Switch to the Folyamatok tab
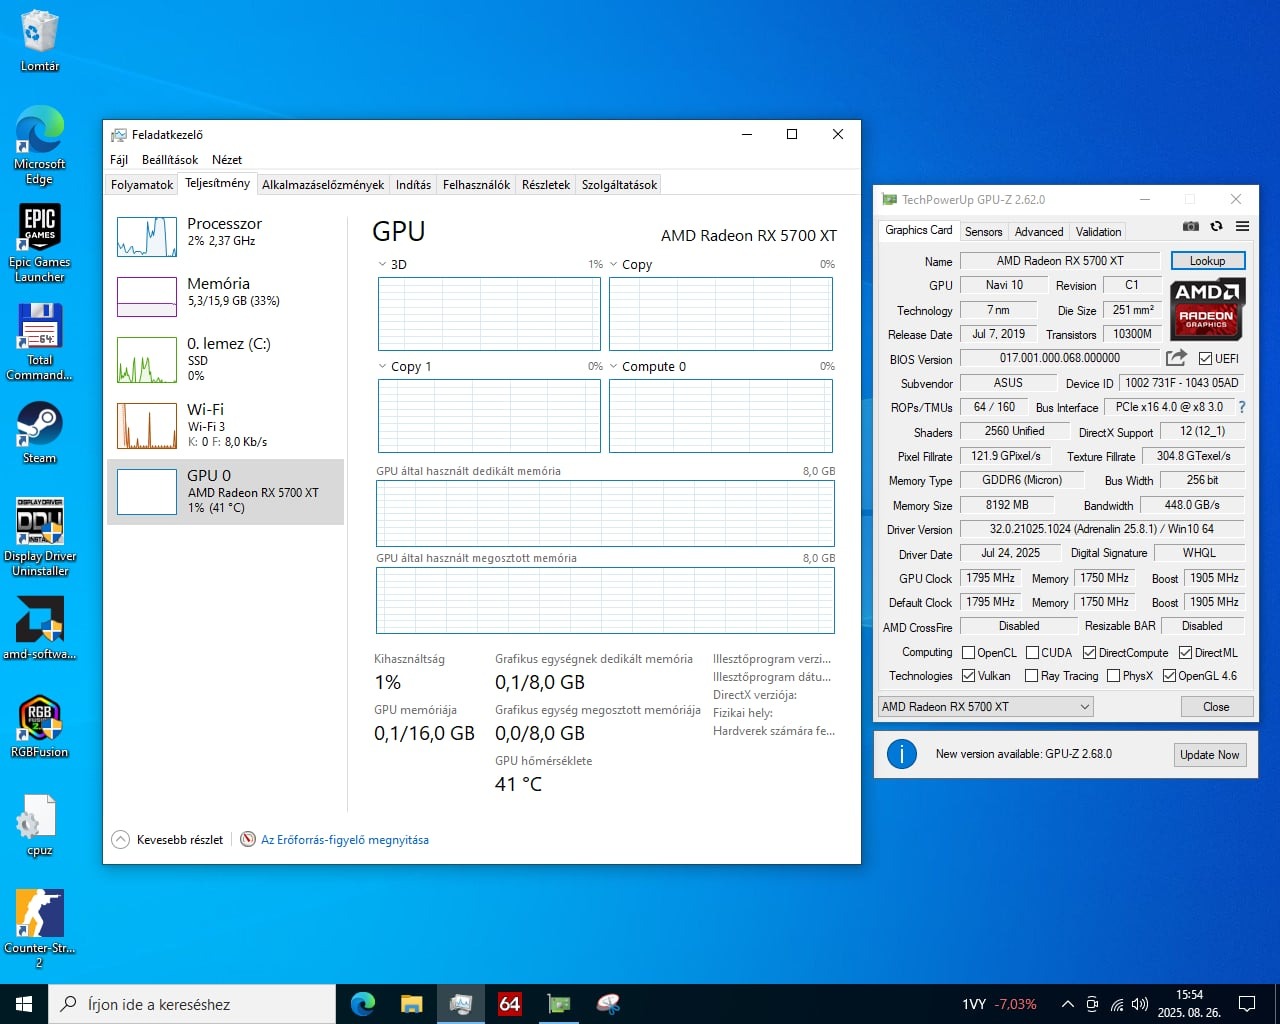This screenshot has height=1024, width=1280. (x=142, y=185)
